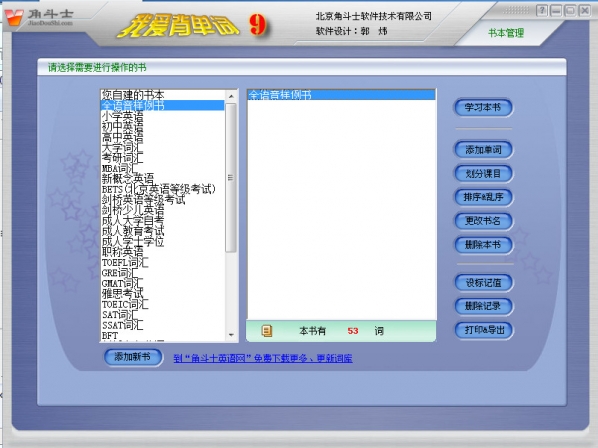The width and height of the screenshot is (598, 448).
Task: Select GMAT词汇 entry
Action: click(162, 284)
